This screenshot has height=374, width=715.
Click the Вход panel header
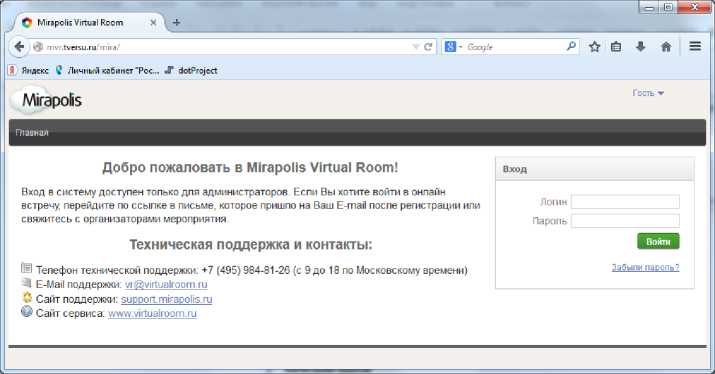coord(595,169)
